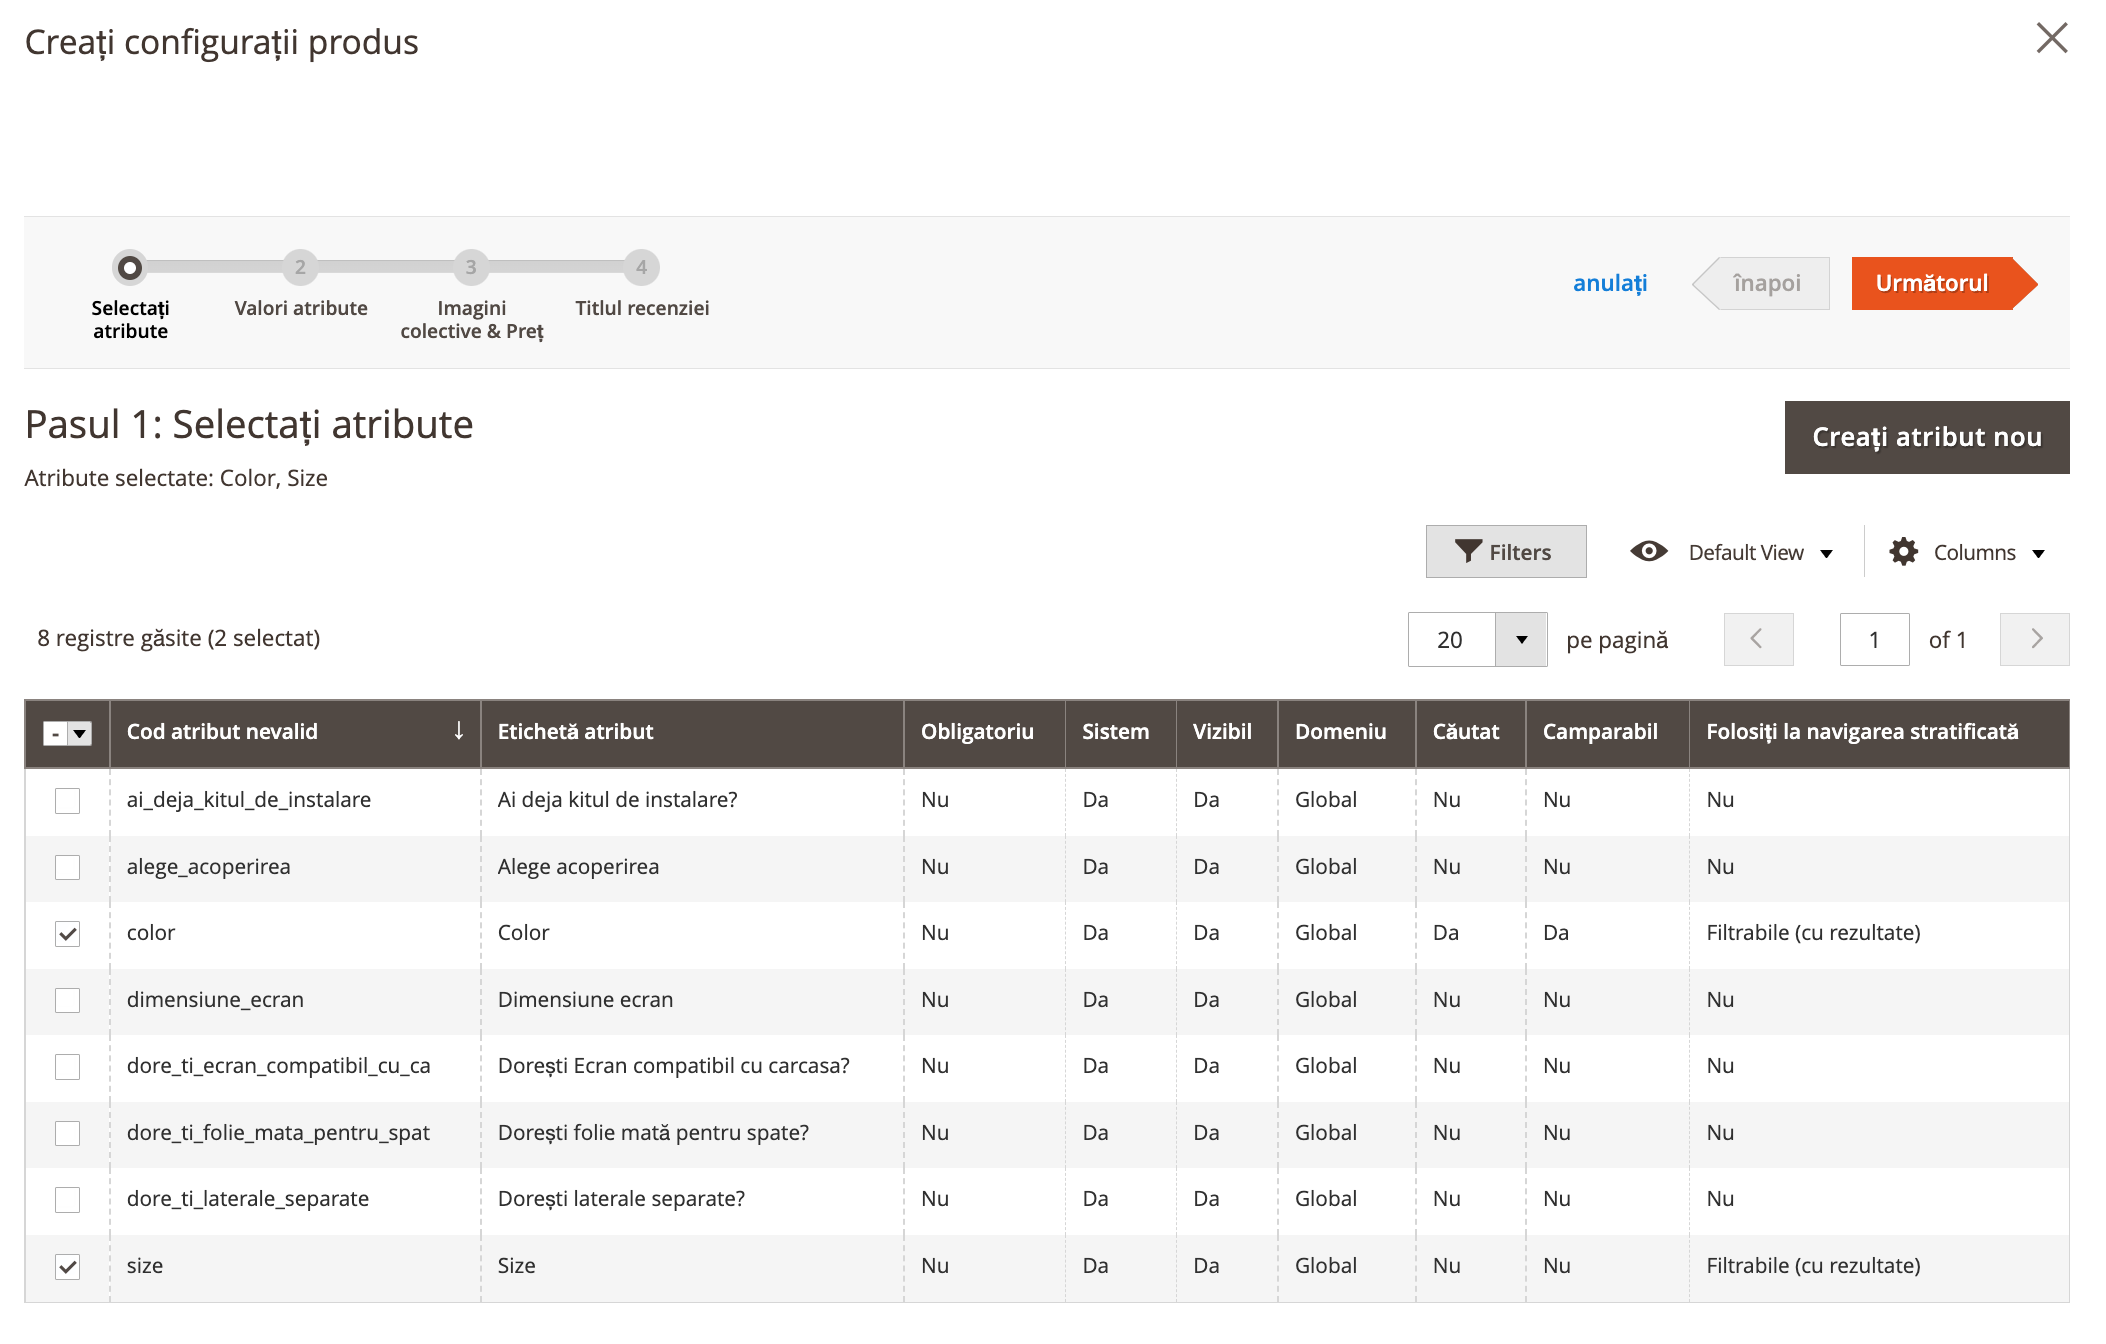Screen dimensions: 2106x1344
Task: Click the Selectați atribute step label
Action: (130, 319)
